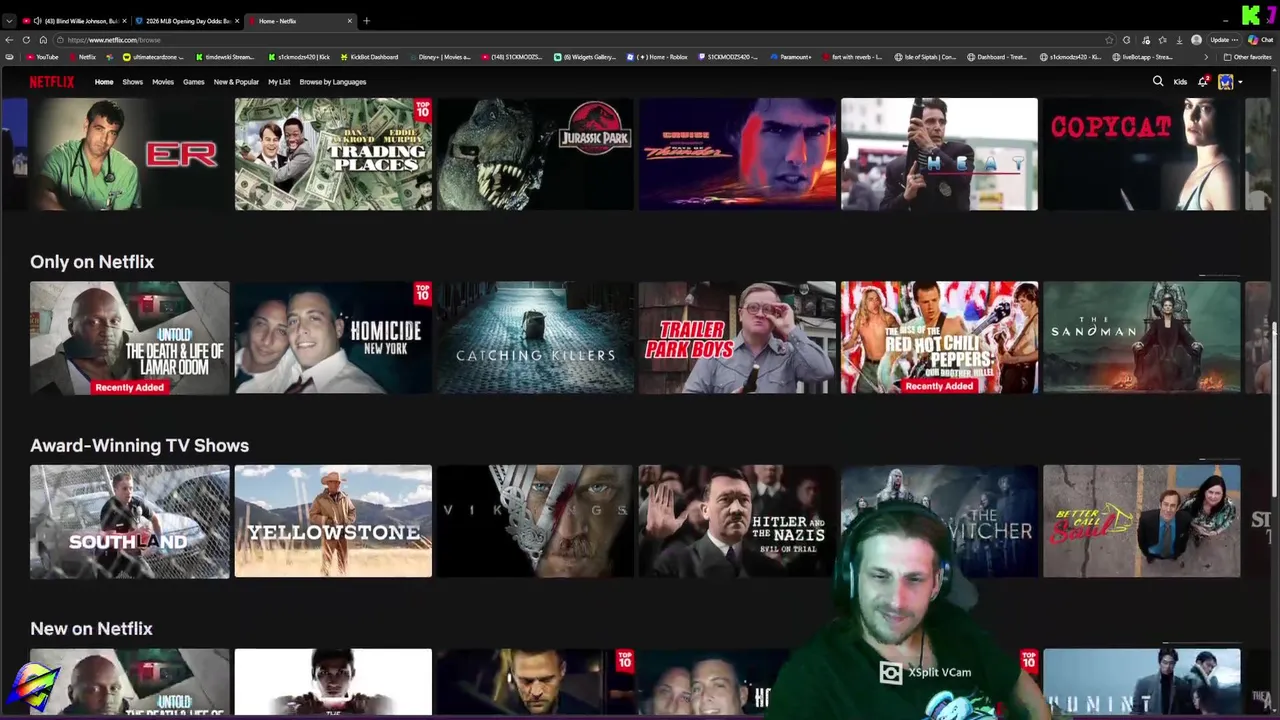Open the Award-Winning TV Shows heading
This screenshot has height=720, width=1280.
pos(139,446)
